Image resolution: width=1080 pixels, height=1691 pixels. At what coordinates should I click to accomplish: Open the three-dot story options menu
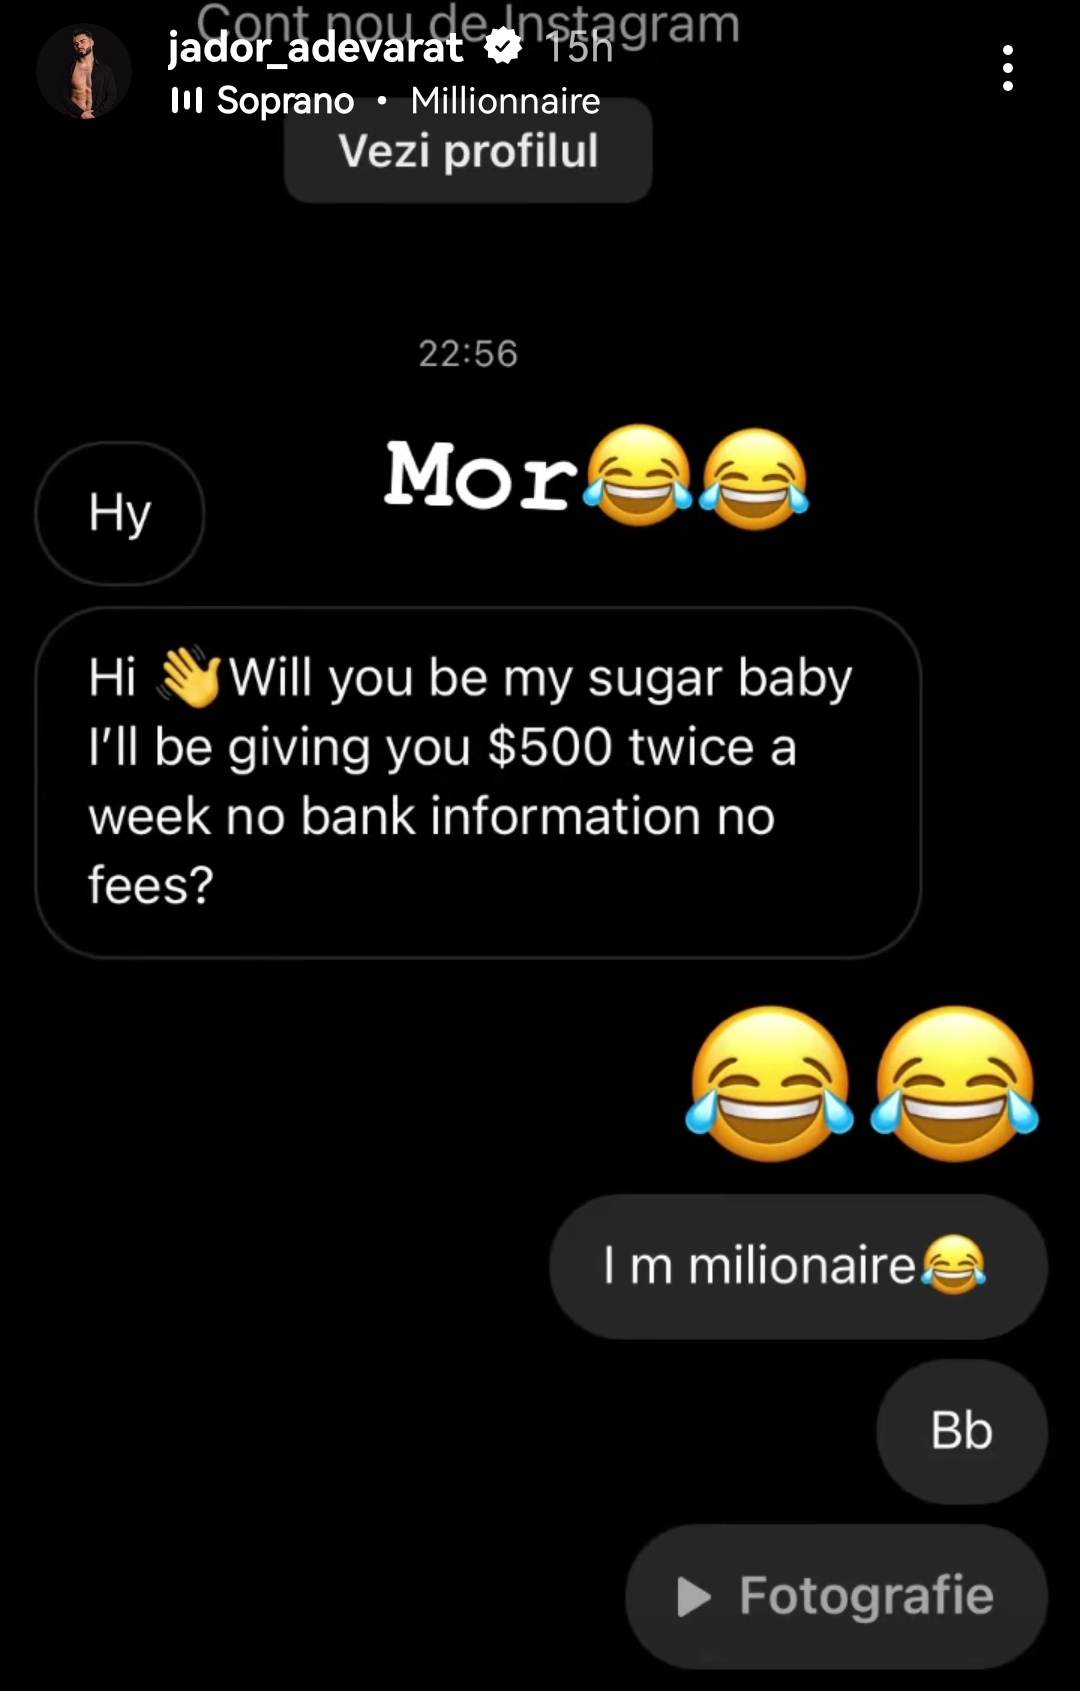(1007, 68)
